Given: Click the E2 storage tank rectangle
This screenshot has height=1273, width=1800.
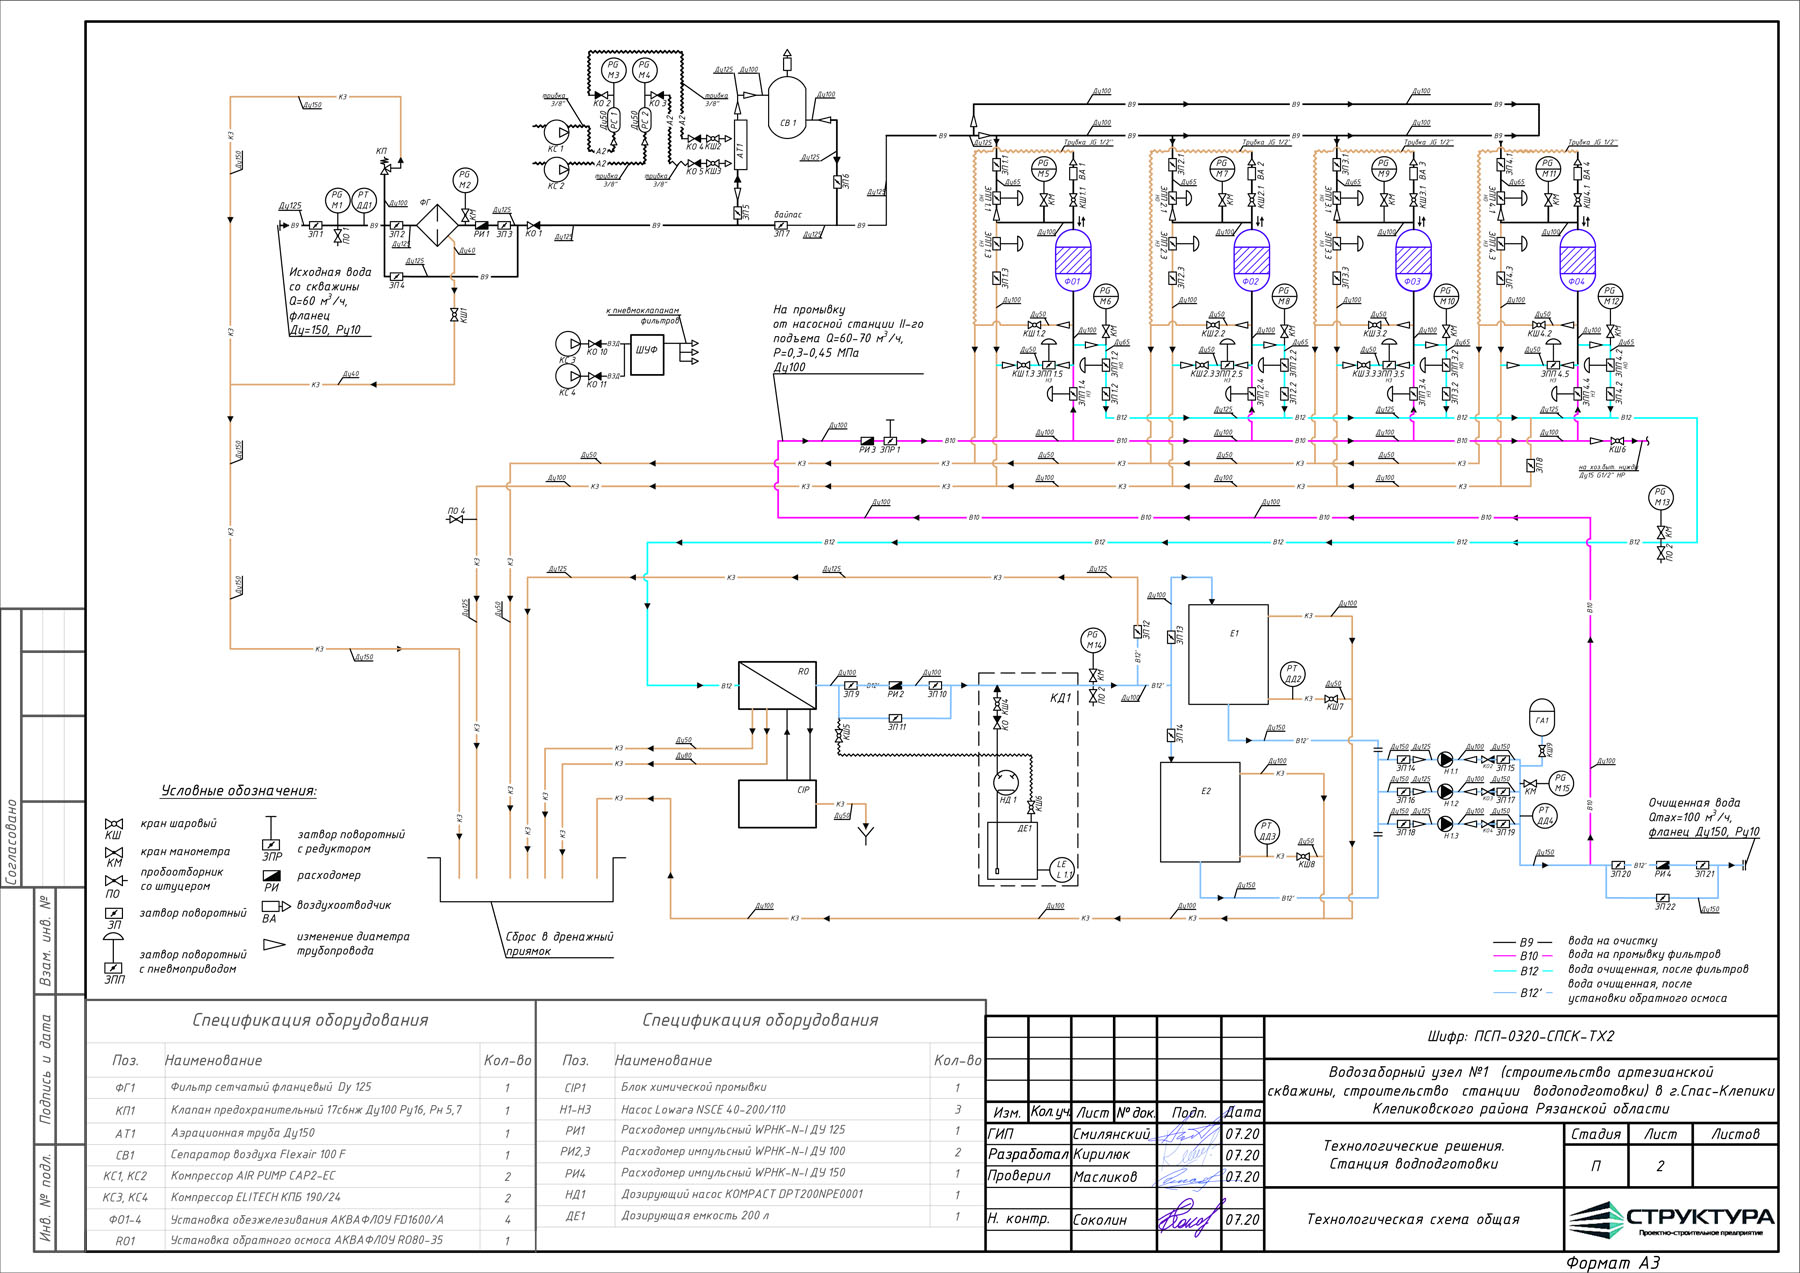Looking at the screenshot, I should pyautogui.click(x=1199, y=812).
